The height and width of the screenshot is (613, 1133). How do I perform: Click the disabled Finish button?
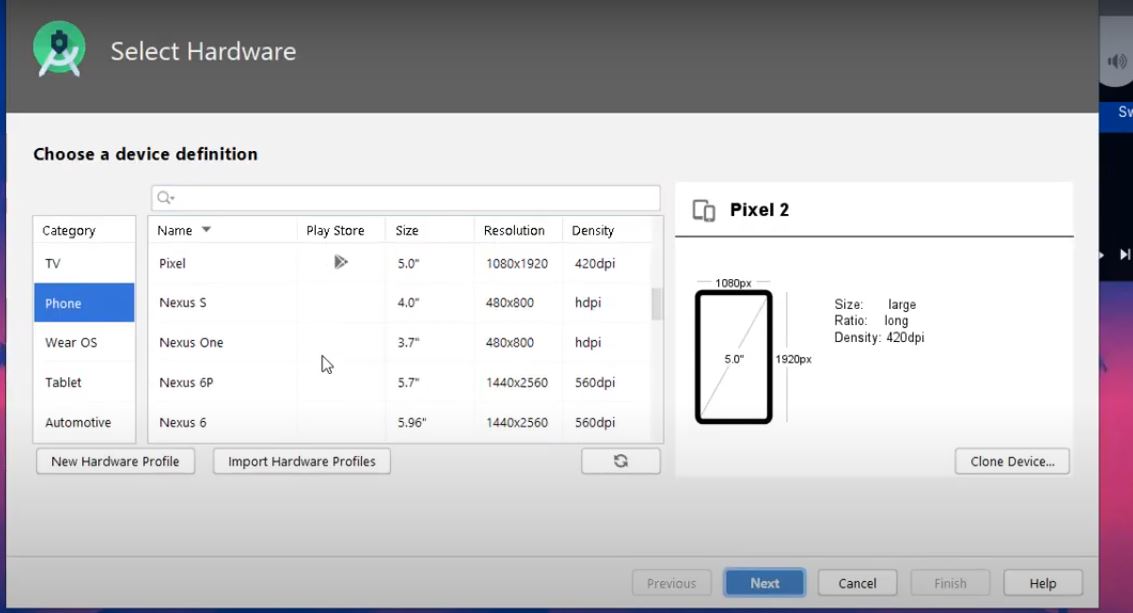(x=949, y=583)
